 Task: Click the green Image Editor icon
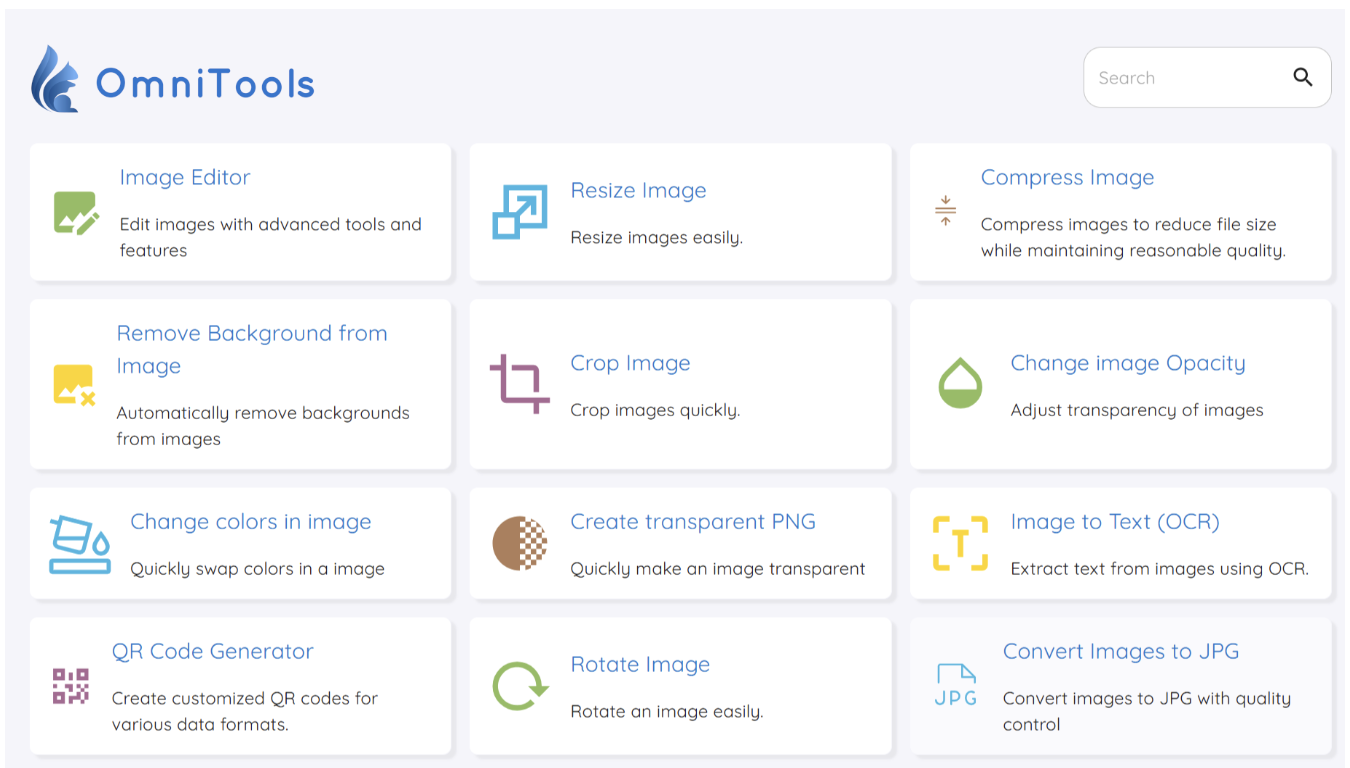76,213
